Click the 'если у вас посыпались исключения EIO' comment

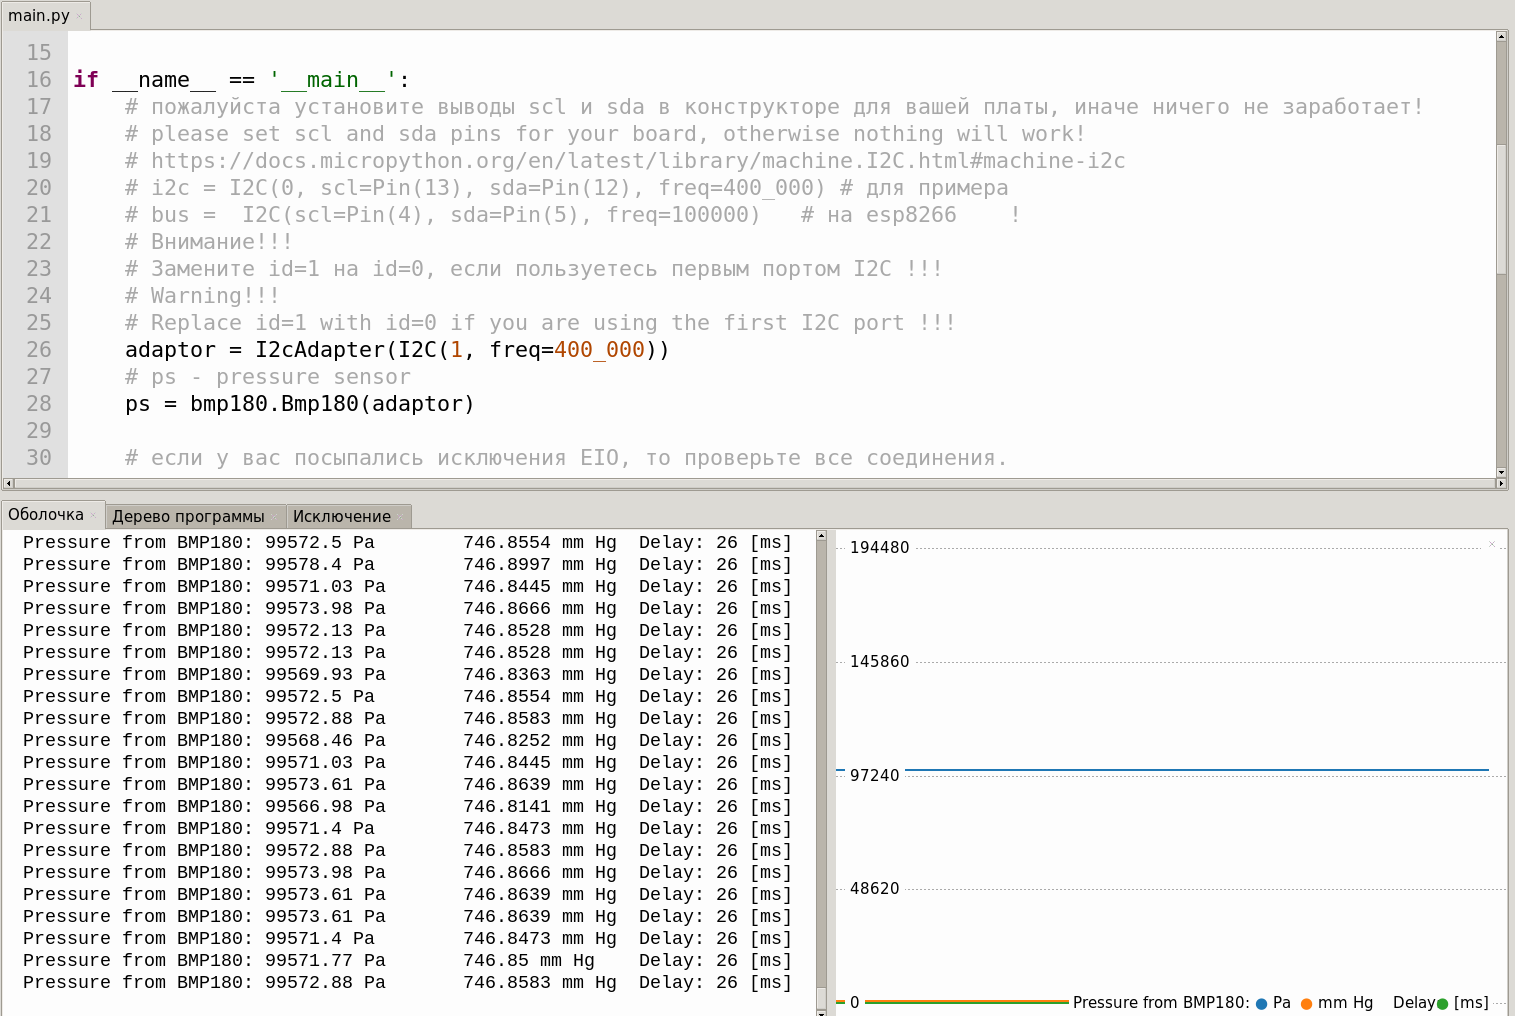566,458
